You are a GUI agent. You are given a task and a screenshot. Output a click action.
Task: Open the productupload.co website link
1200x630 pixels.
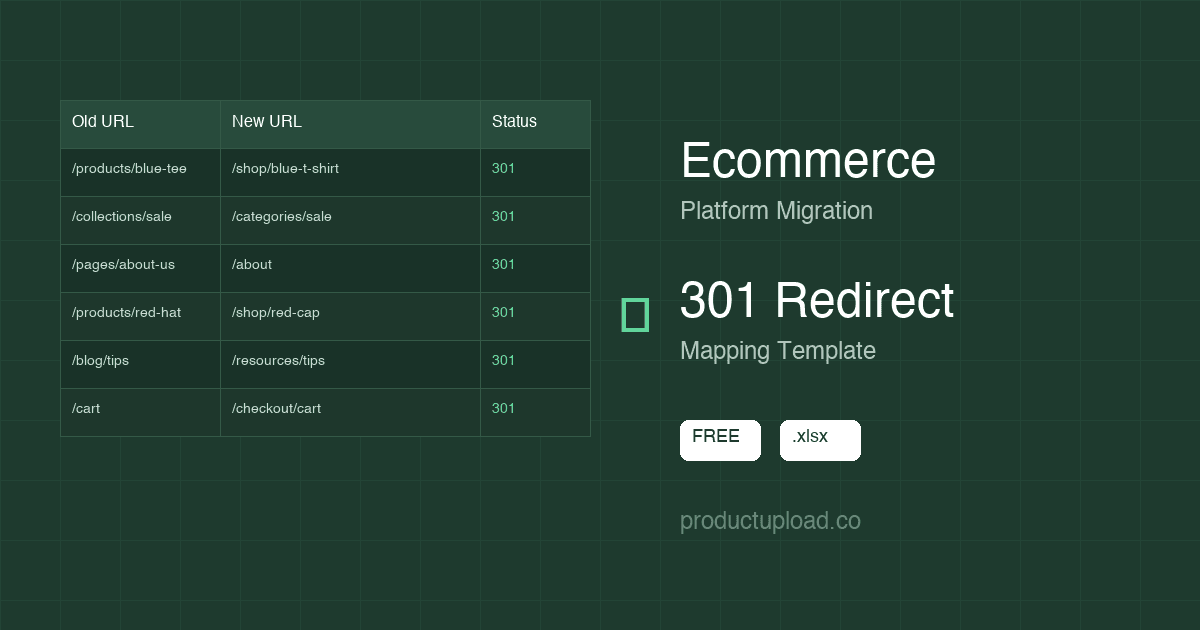click(769, 520)
